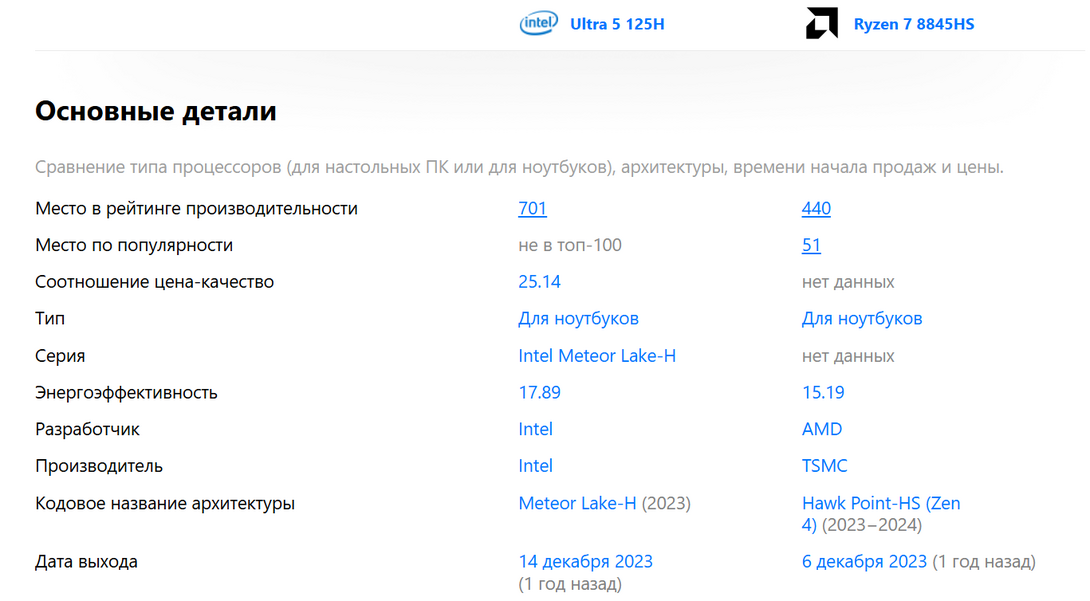Open Meteor Lake-H architecture codename link
The width and height of the screenshot is (1090, 601).
(577, 504)
